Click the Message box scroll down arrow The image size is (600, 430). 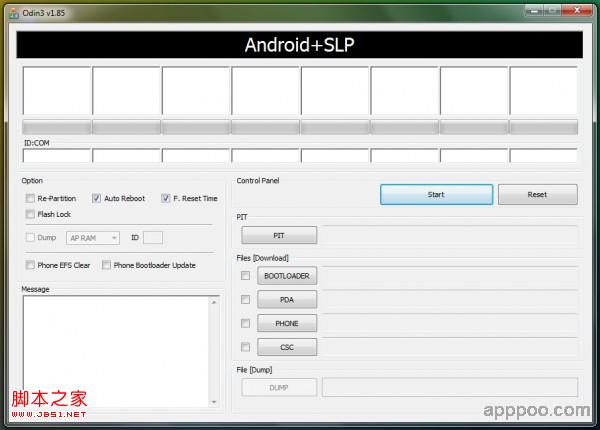214,402
